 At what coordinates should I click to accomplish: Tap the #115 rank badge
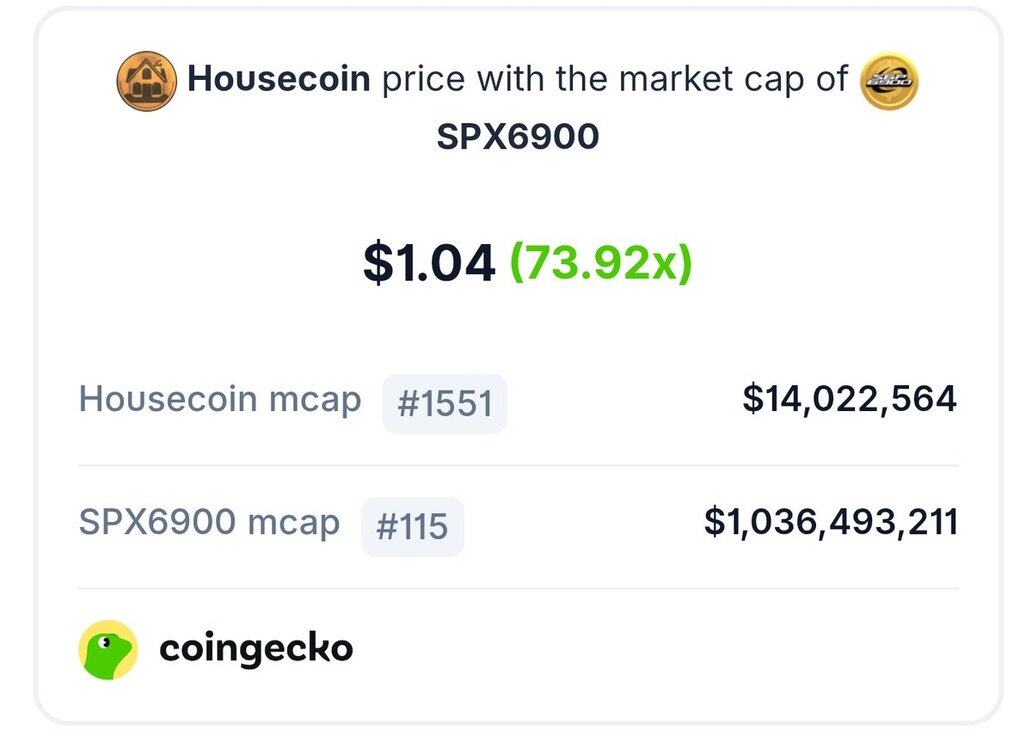(x=412, y=526)
